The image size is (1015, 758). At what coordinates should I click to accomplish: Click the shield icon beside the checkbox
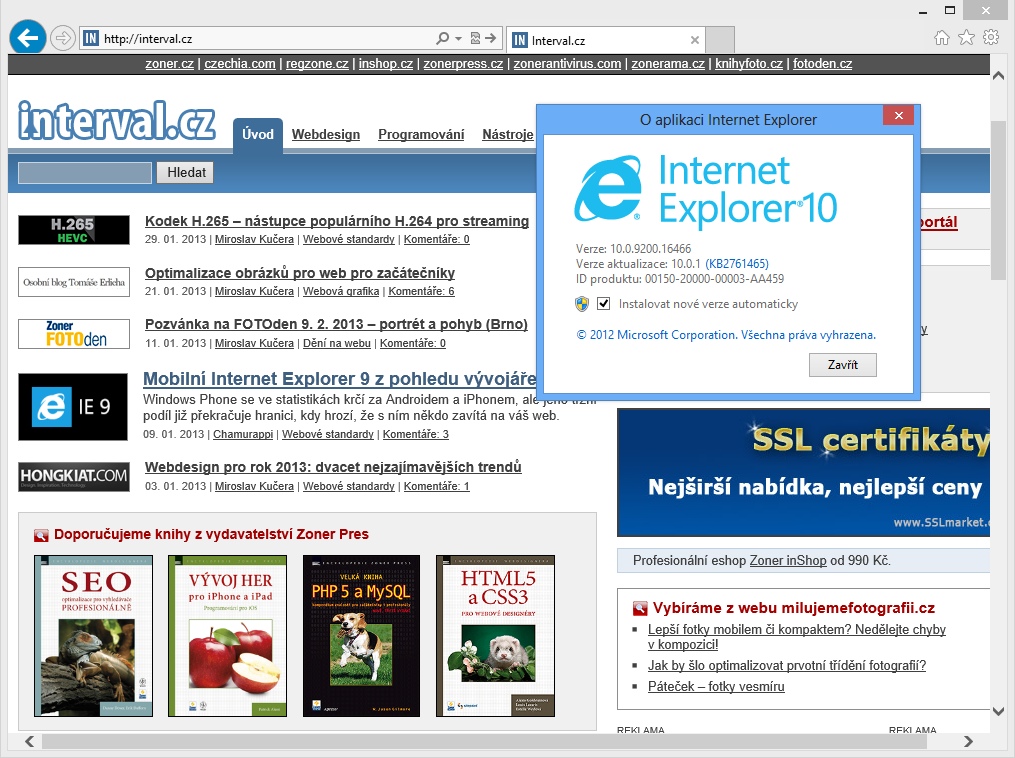583,304
